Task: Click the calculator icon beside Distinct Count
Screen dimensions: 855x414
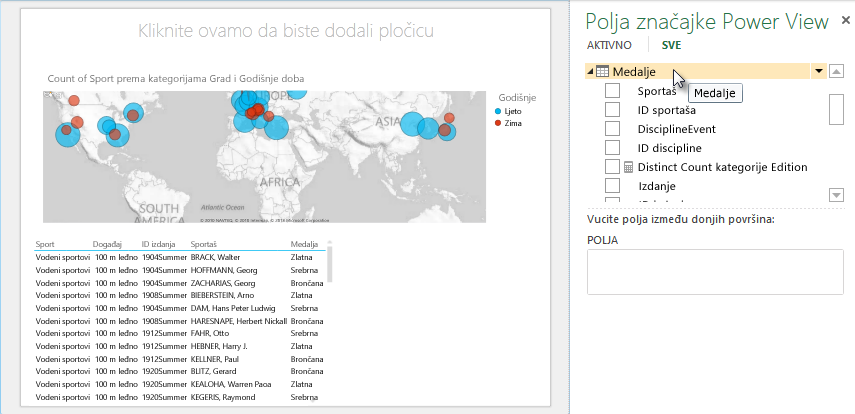Action: coord(628,167)
